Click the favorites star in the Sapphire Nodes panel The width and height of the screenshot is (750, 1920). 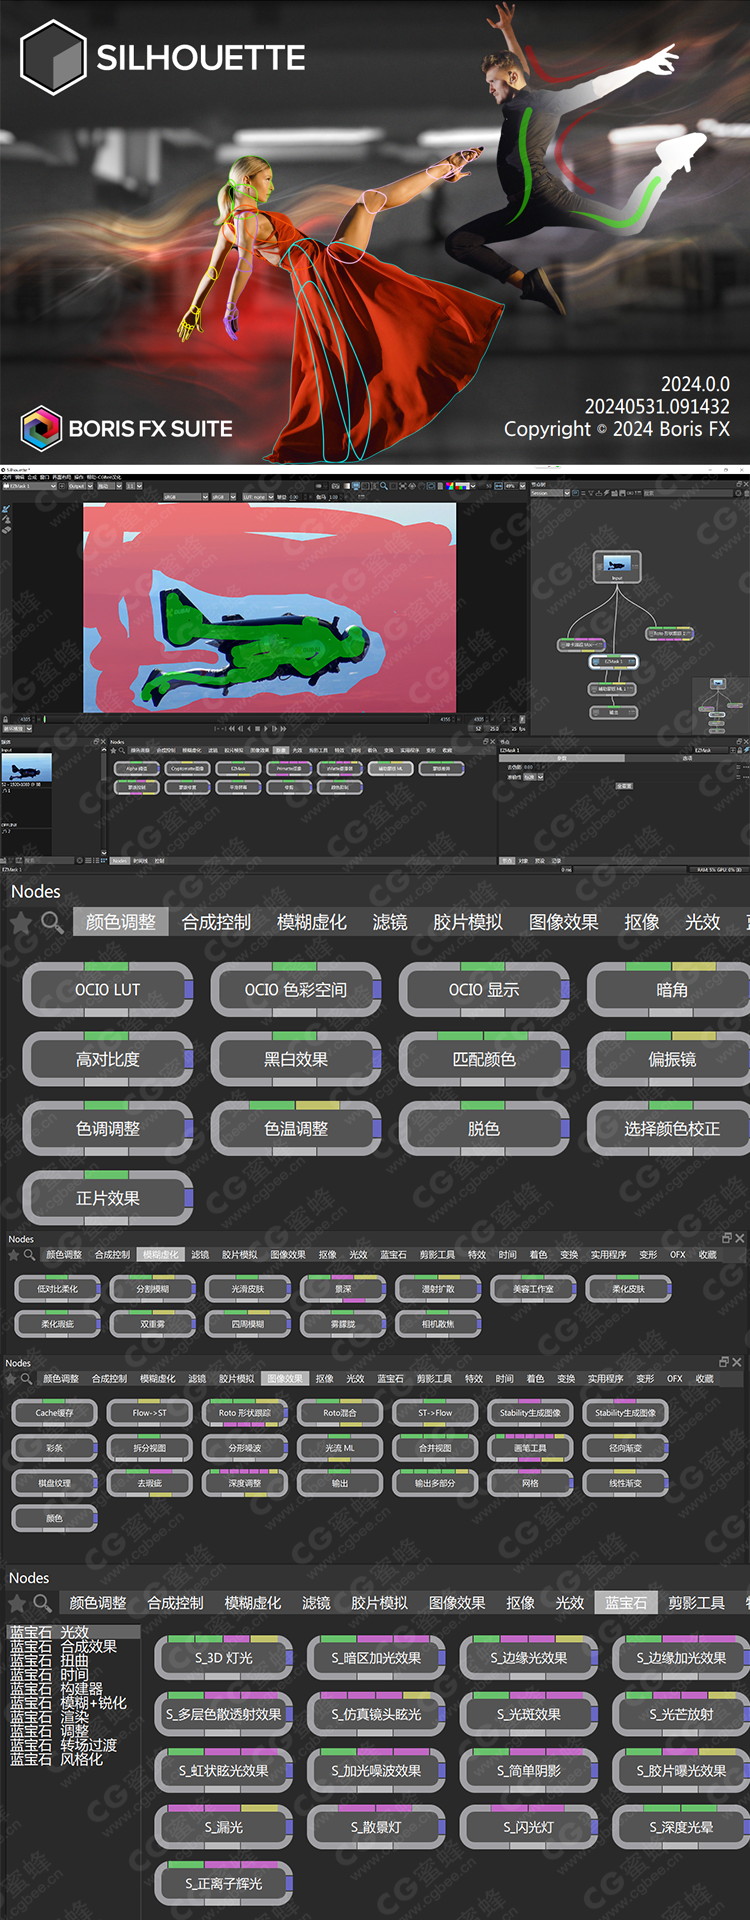[x=17, y=1603]
